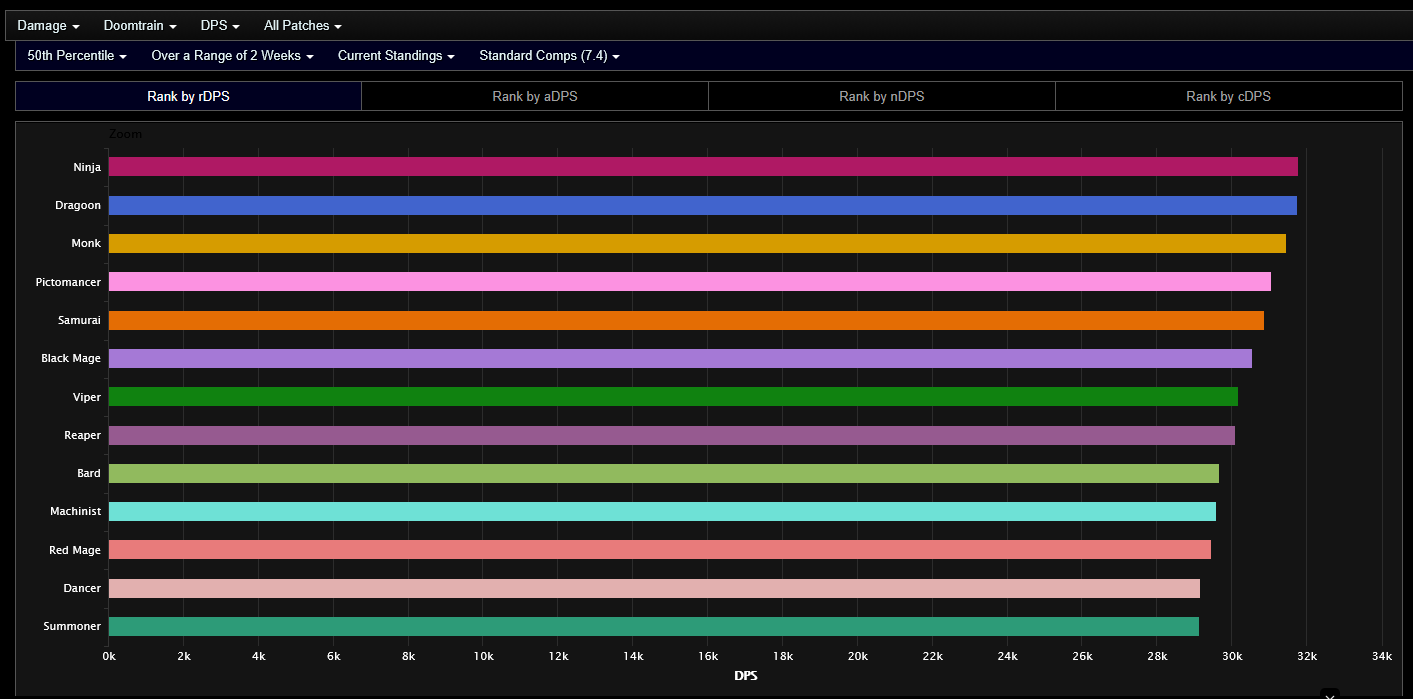Switch to the Rank by aDPS tab
The height and width of the screenshot is (699, 1413).
[535, 96]
